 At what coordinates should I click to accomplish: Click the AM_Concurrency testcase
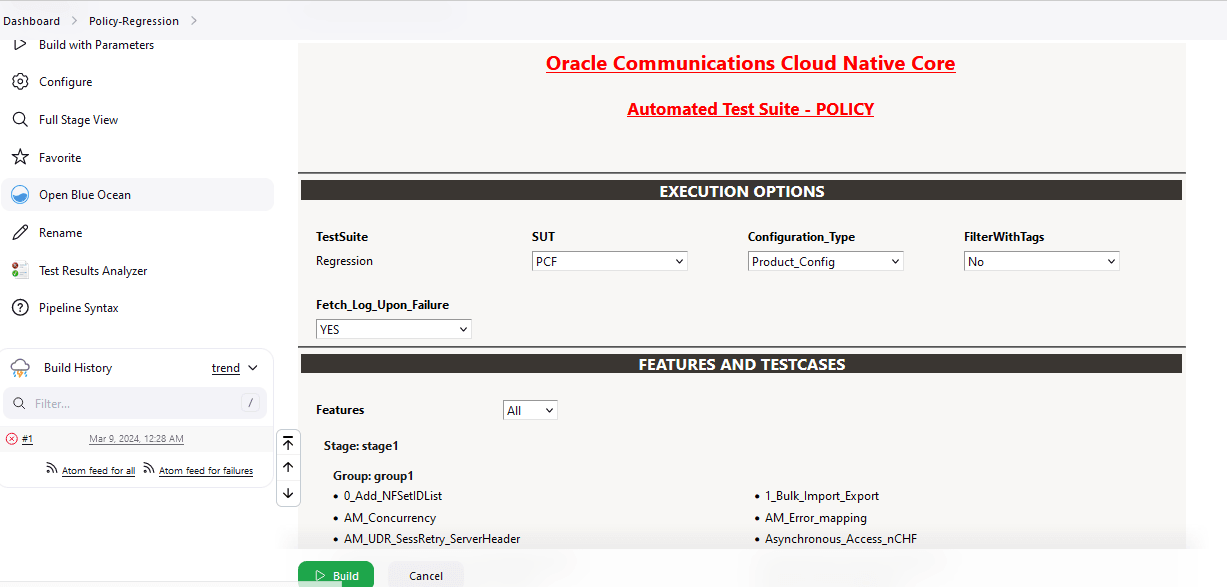coord(390,518)
